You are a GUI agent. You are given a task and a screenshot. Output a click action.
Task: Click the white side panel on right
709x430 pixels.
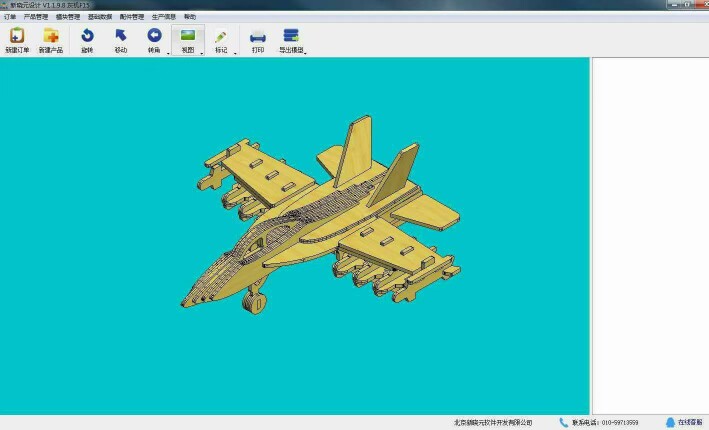(650, 236)
